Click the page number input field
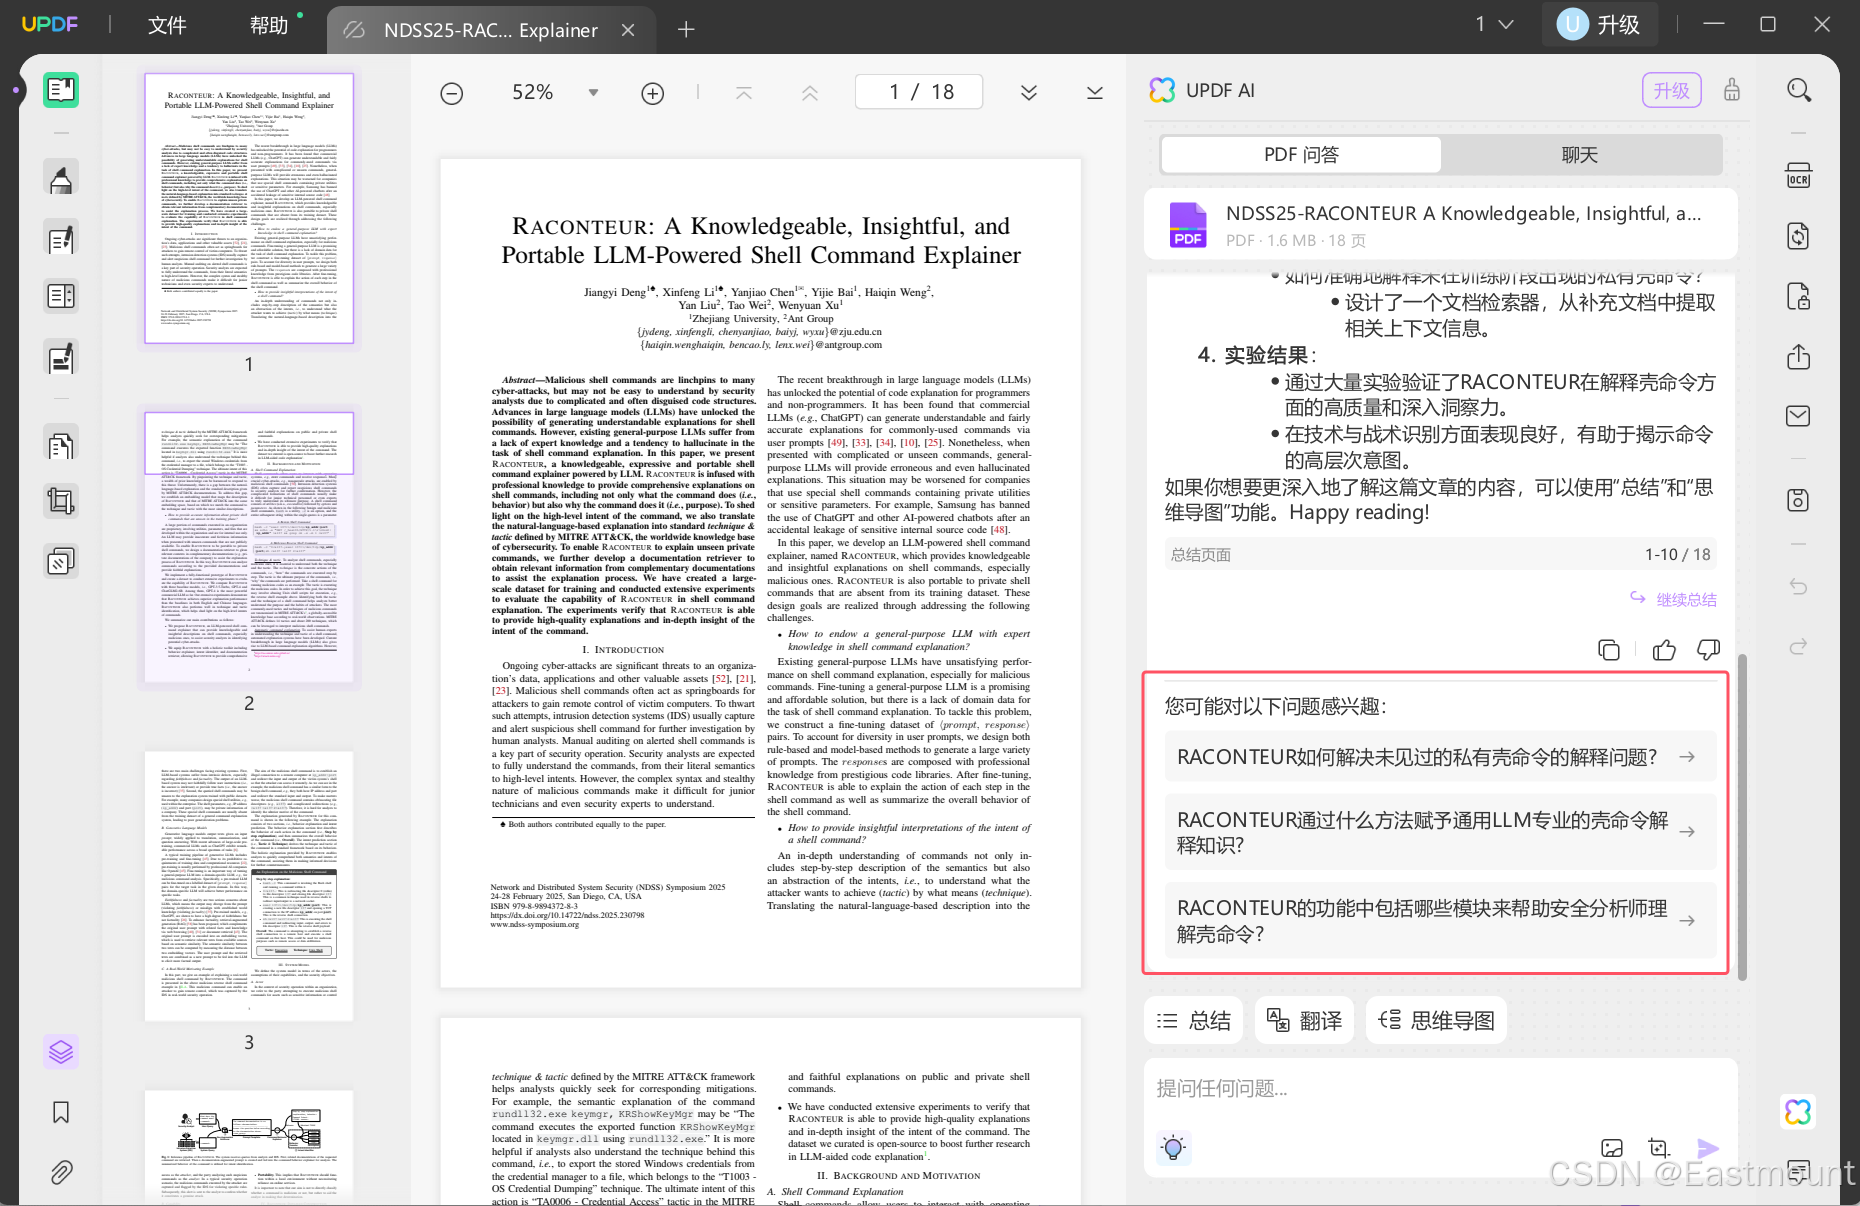This screenshot has height=1206, width=1860. click(x=919, y=92)
